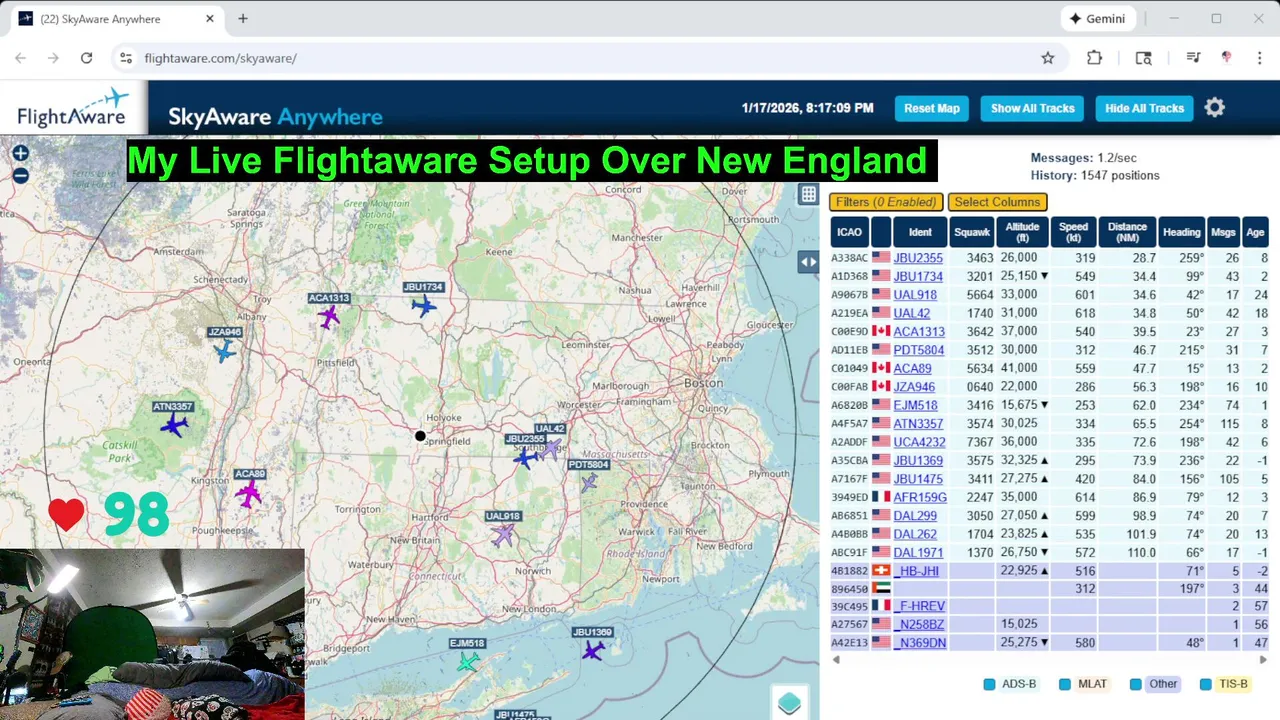Toggle sidebar with the double-arrow icon
This screenshot has height=720, width=1280.
[808, 262]
